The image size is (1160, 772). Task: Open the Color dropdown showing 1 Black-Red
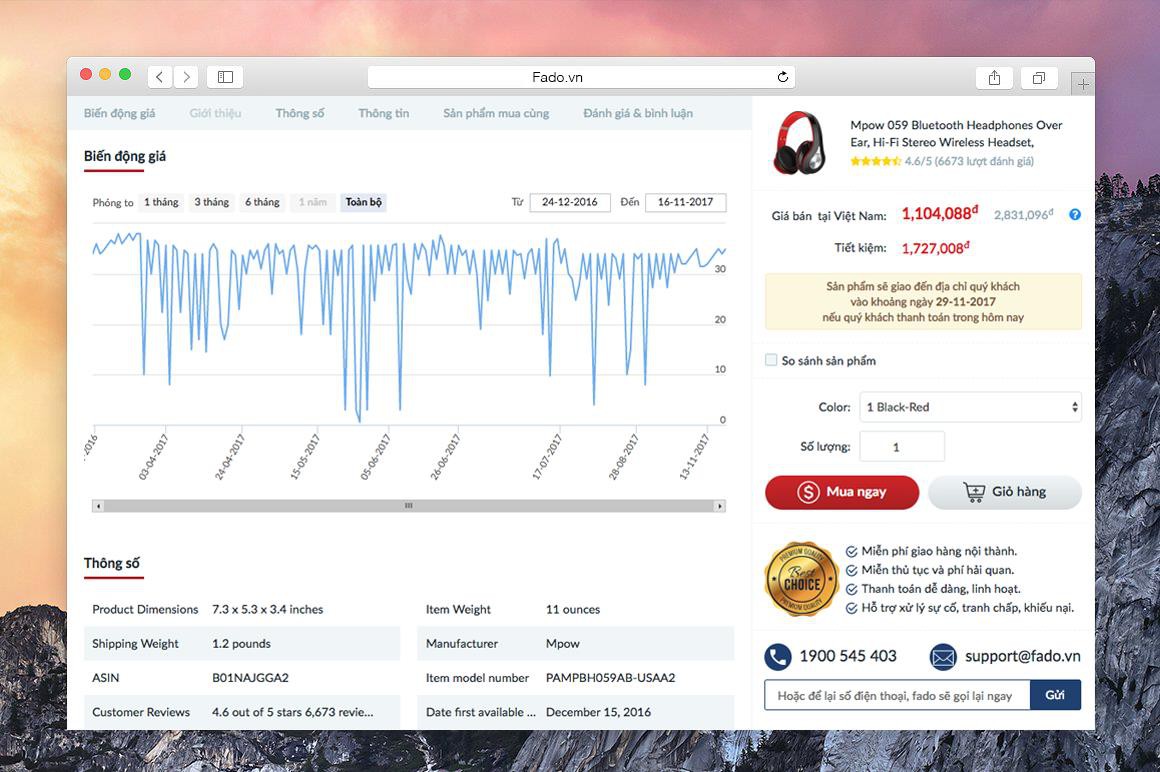(970, 407)
